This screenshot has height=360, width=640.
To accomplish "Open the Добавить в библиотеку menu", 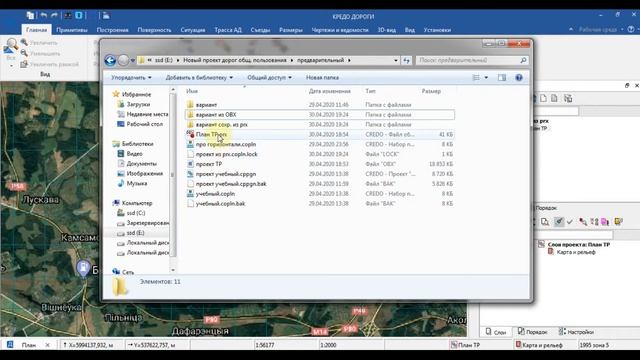I will (199, 78).
